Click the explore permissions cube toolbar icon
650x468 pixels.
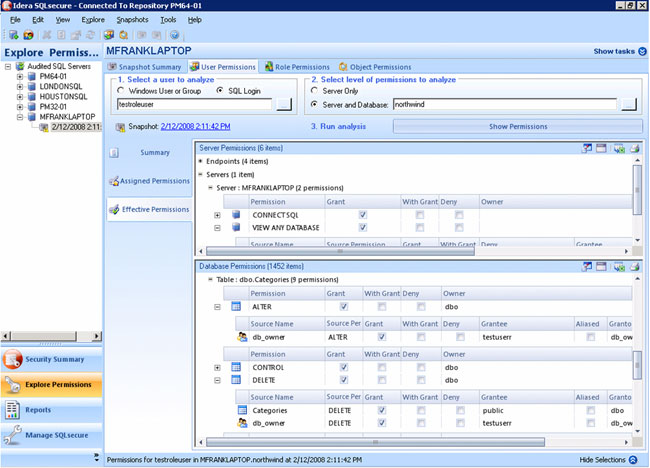(x=109, y=35)
